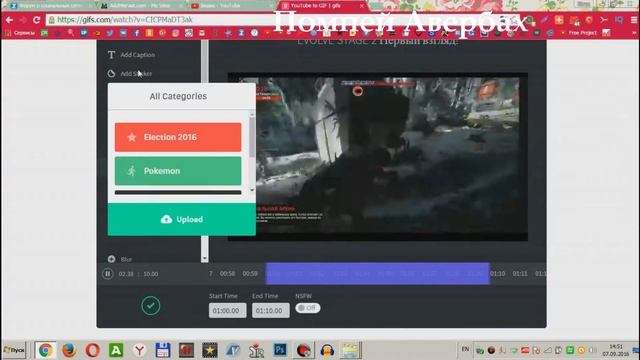Click the Twitter bookmark icon
Viewport: 640px width, 360px height.
point(110,33)
